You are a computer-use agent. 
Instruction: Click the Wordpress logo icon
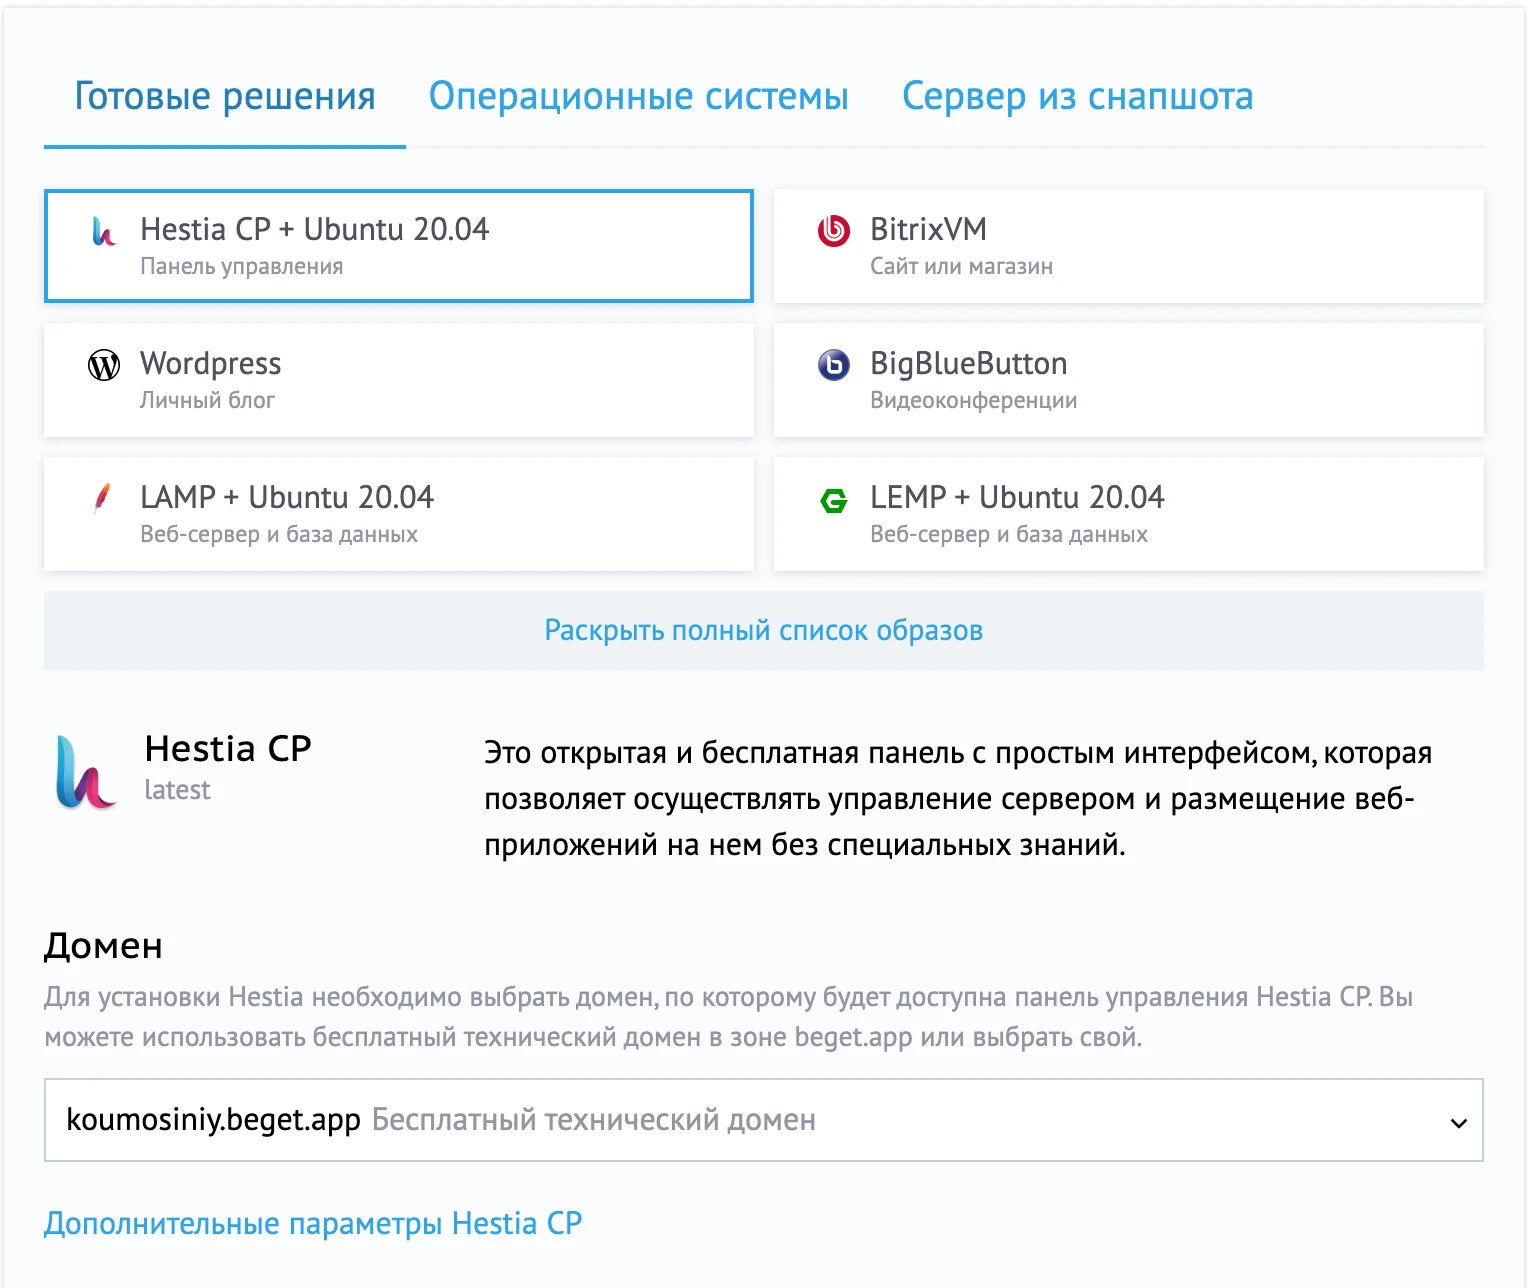102,366
